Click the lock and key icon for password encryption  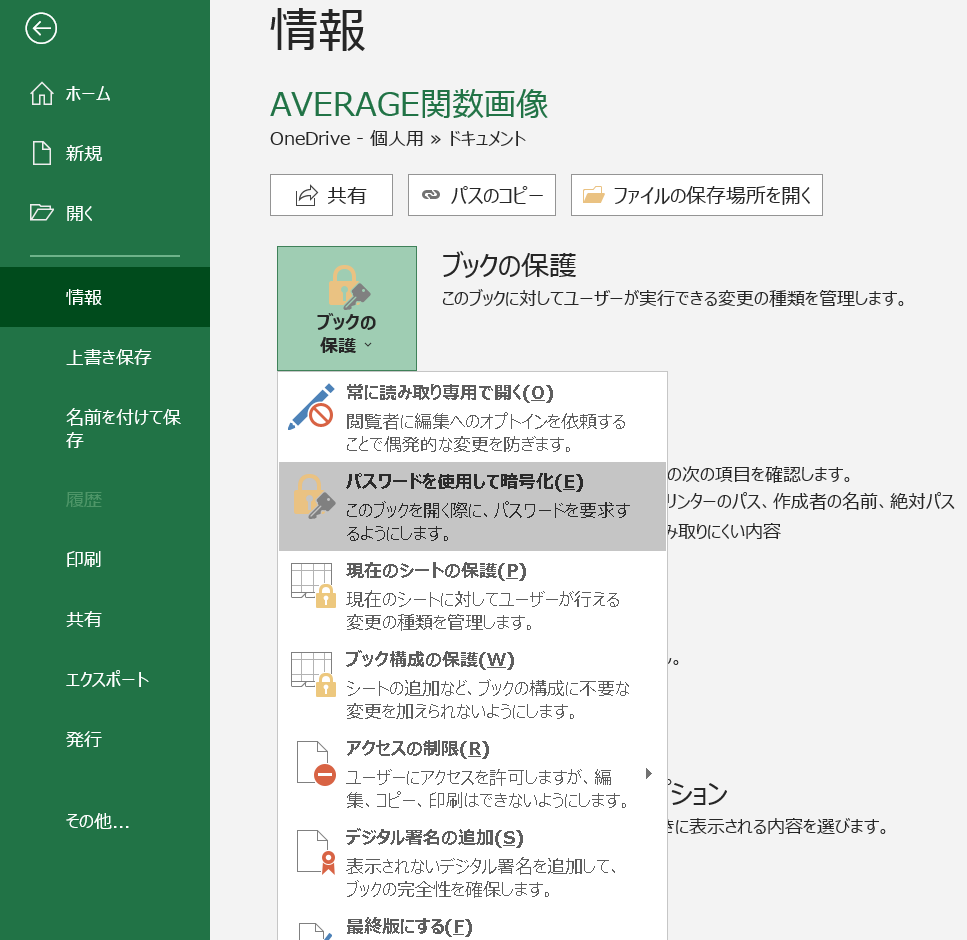310,496
